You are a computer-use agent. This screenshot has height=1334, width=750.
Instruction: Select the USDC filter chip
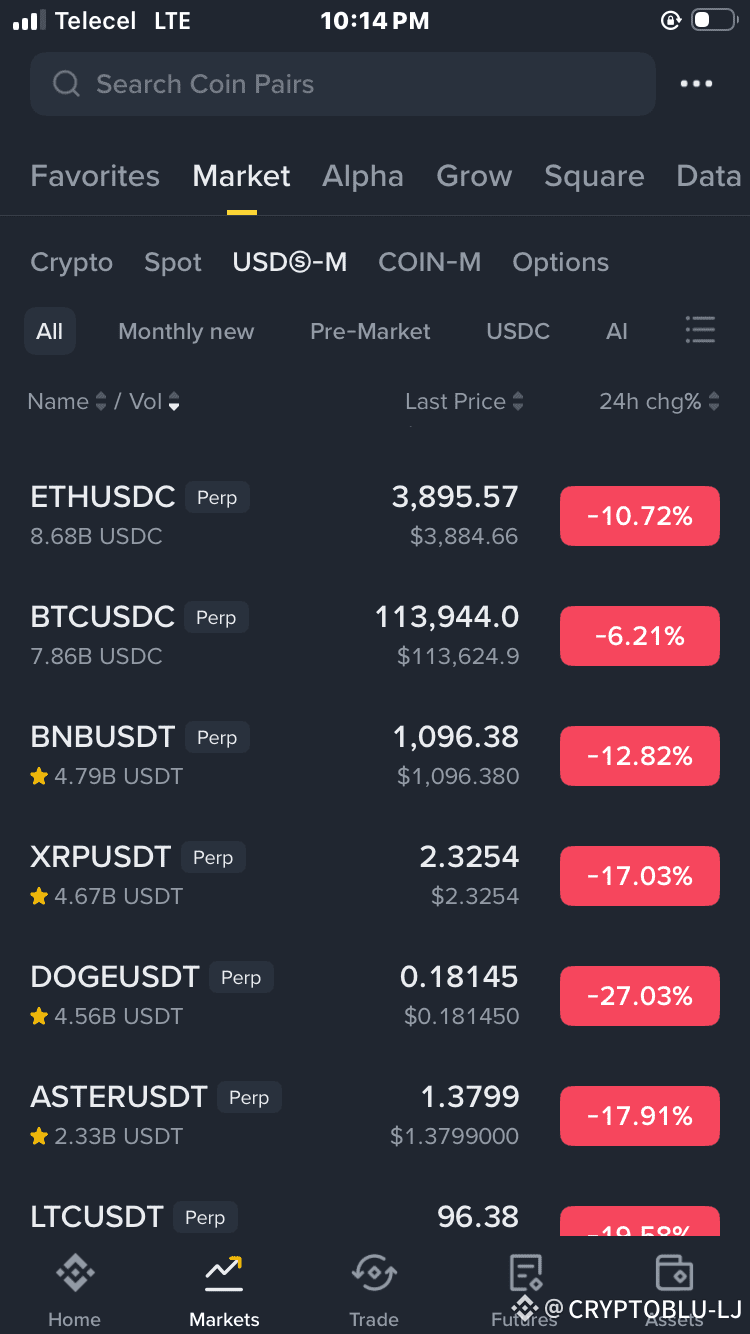[518, 331]
